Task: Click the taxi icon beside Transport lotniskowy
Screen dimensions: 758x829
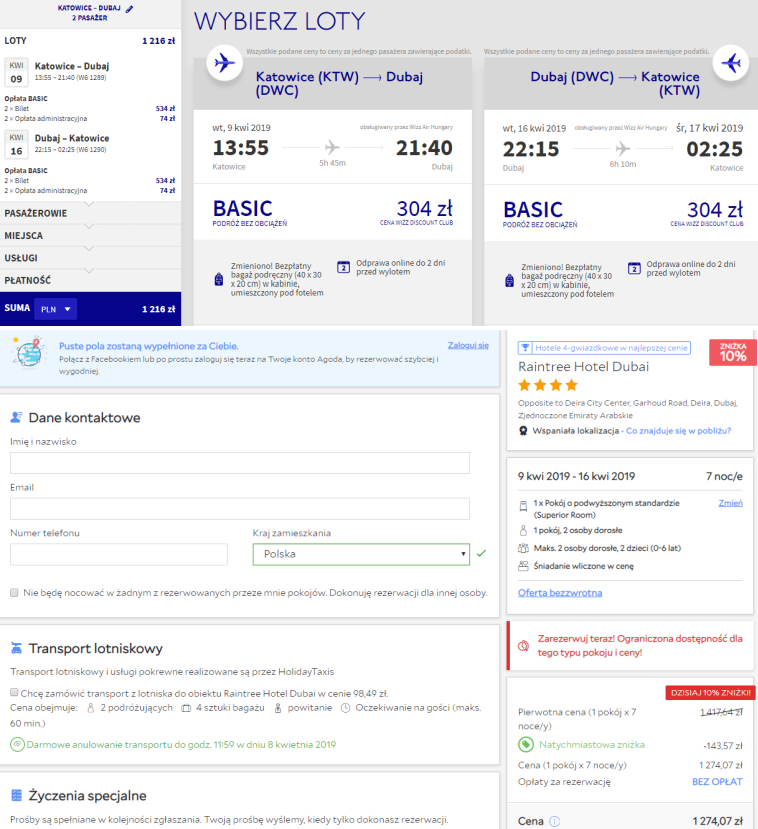Action: coord(16,648)
